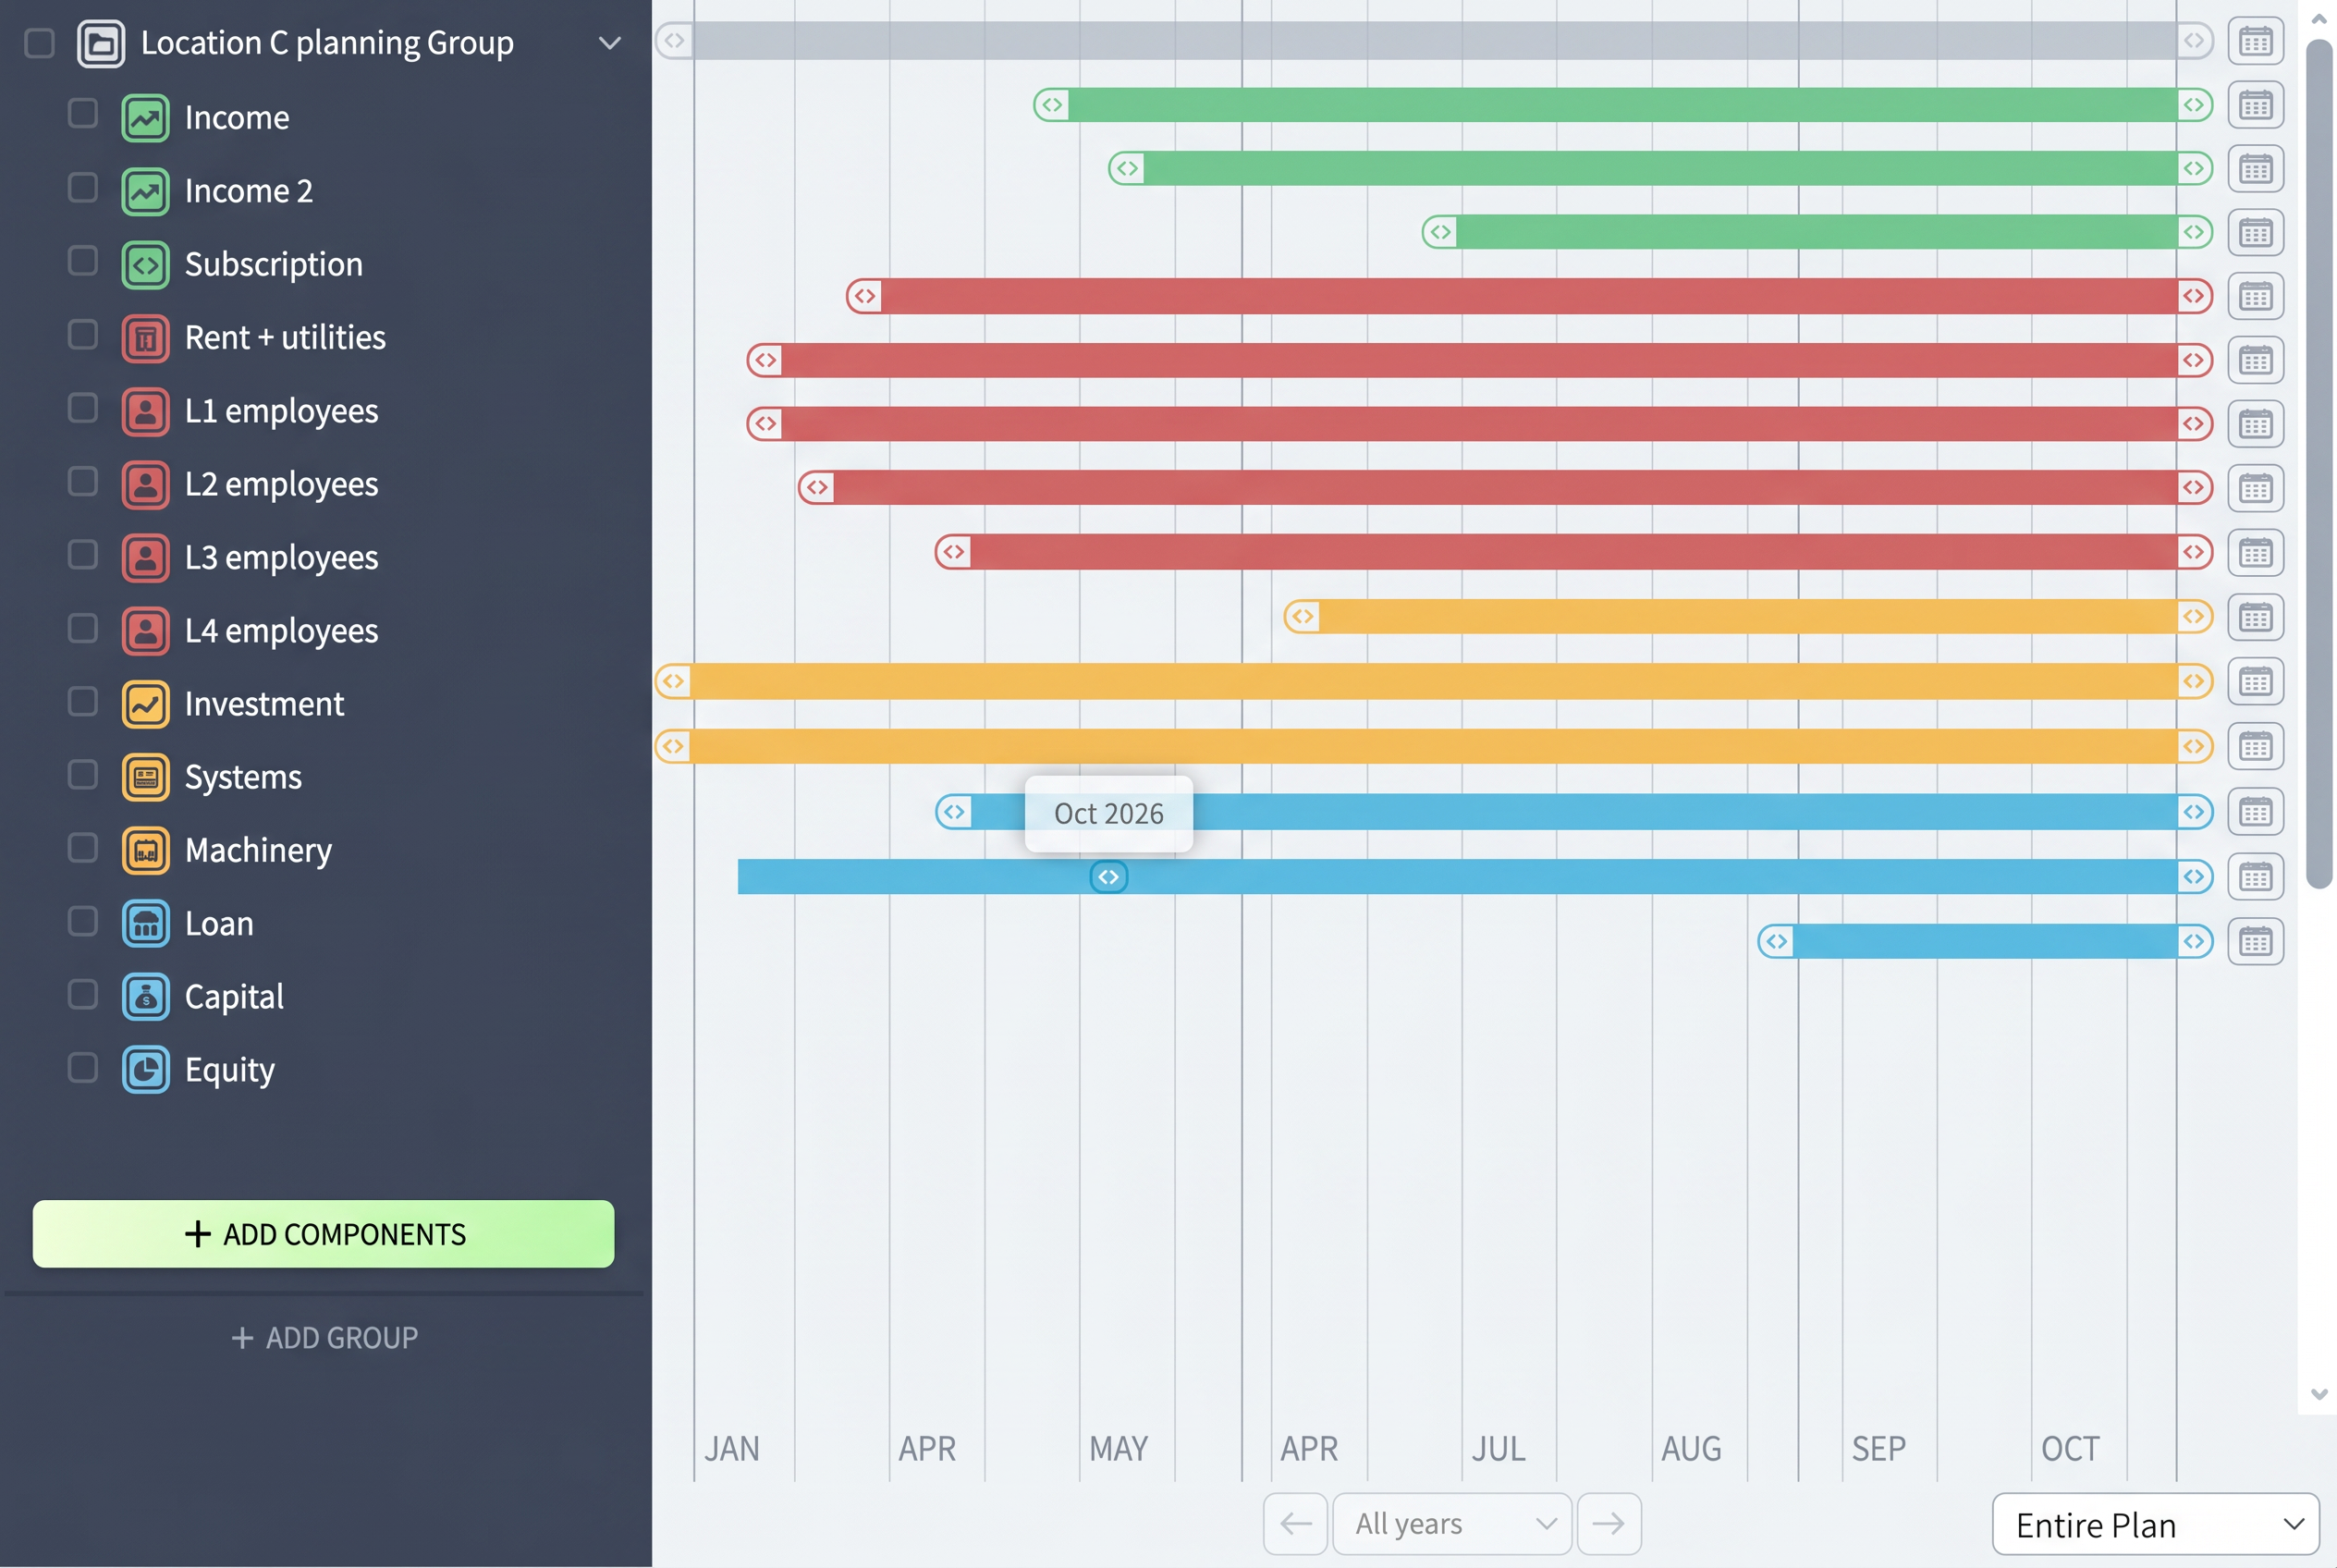Click the JAN month label
The image size is (2337, 1568).
click(x=732, y=1448)
